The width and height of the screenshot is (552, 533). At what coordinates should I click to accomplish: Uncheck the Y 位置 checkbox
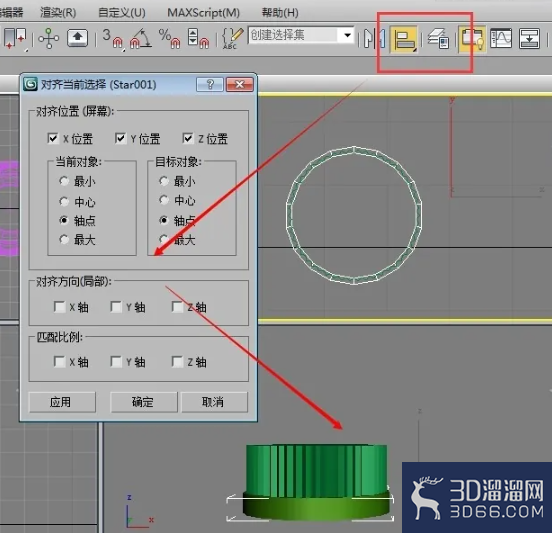pyautogui.click(x=120, y=138)
